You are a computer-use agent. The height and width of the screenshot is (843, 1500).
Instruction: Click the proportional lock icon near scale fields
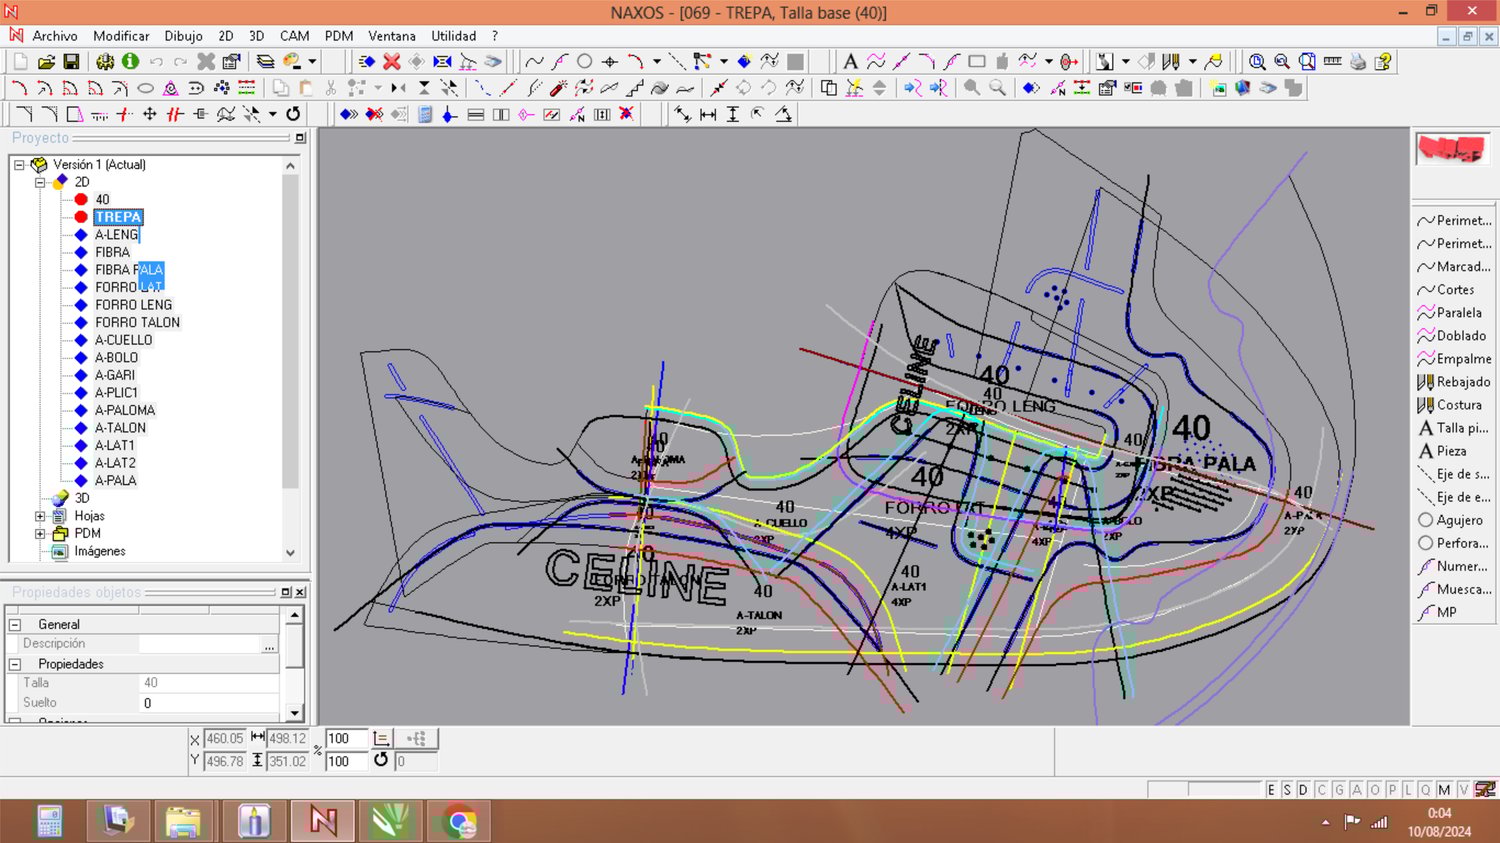pyautogui.click(x=381, y=739)
